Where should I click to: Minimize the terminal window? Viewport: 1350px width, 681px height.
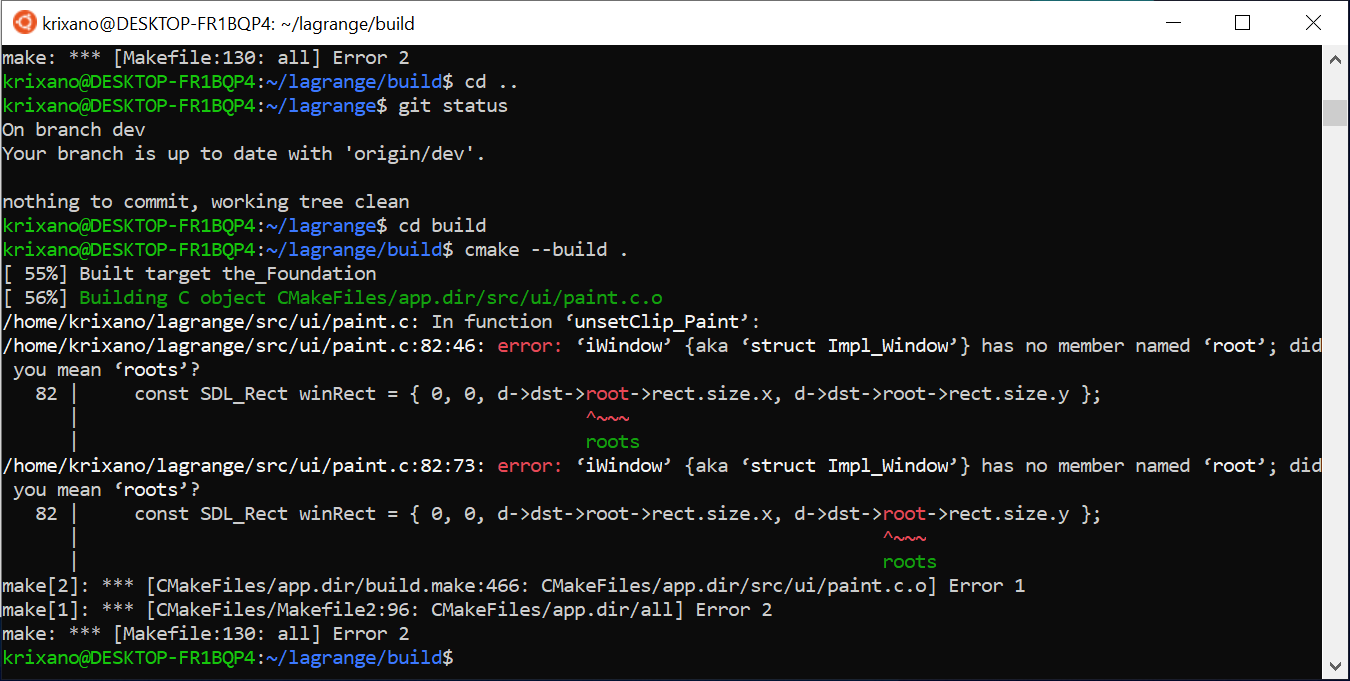click(x=1173, y=22)
